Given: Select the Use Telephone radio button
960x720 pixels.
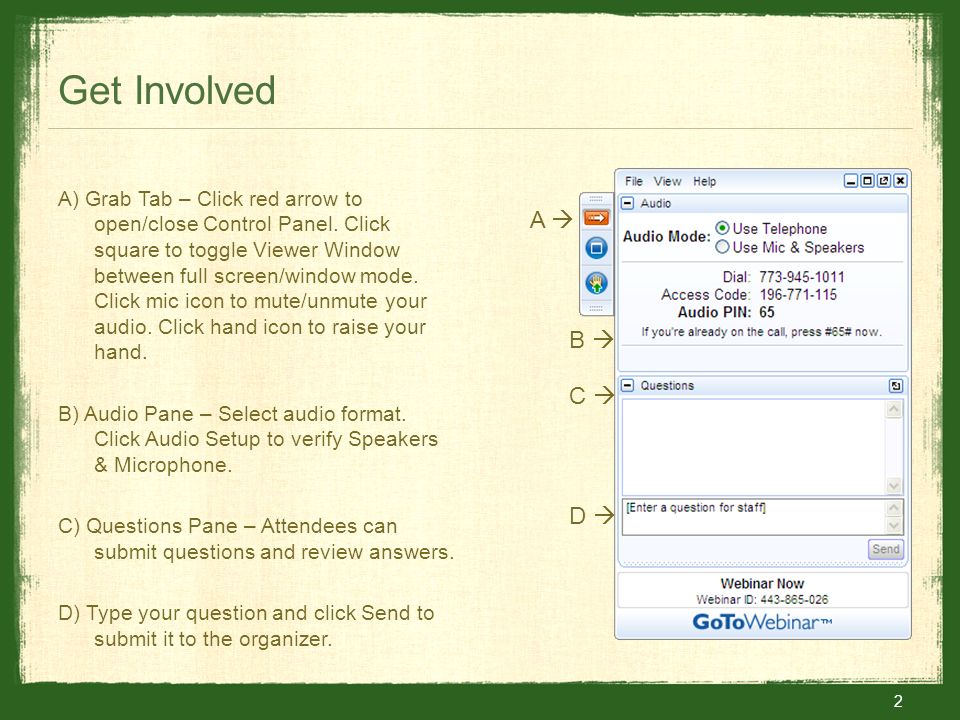Looking at the screenshot, I should [722, 228].
